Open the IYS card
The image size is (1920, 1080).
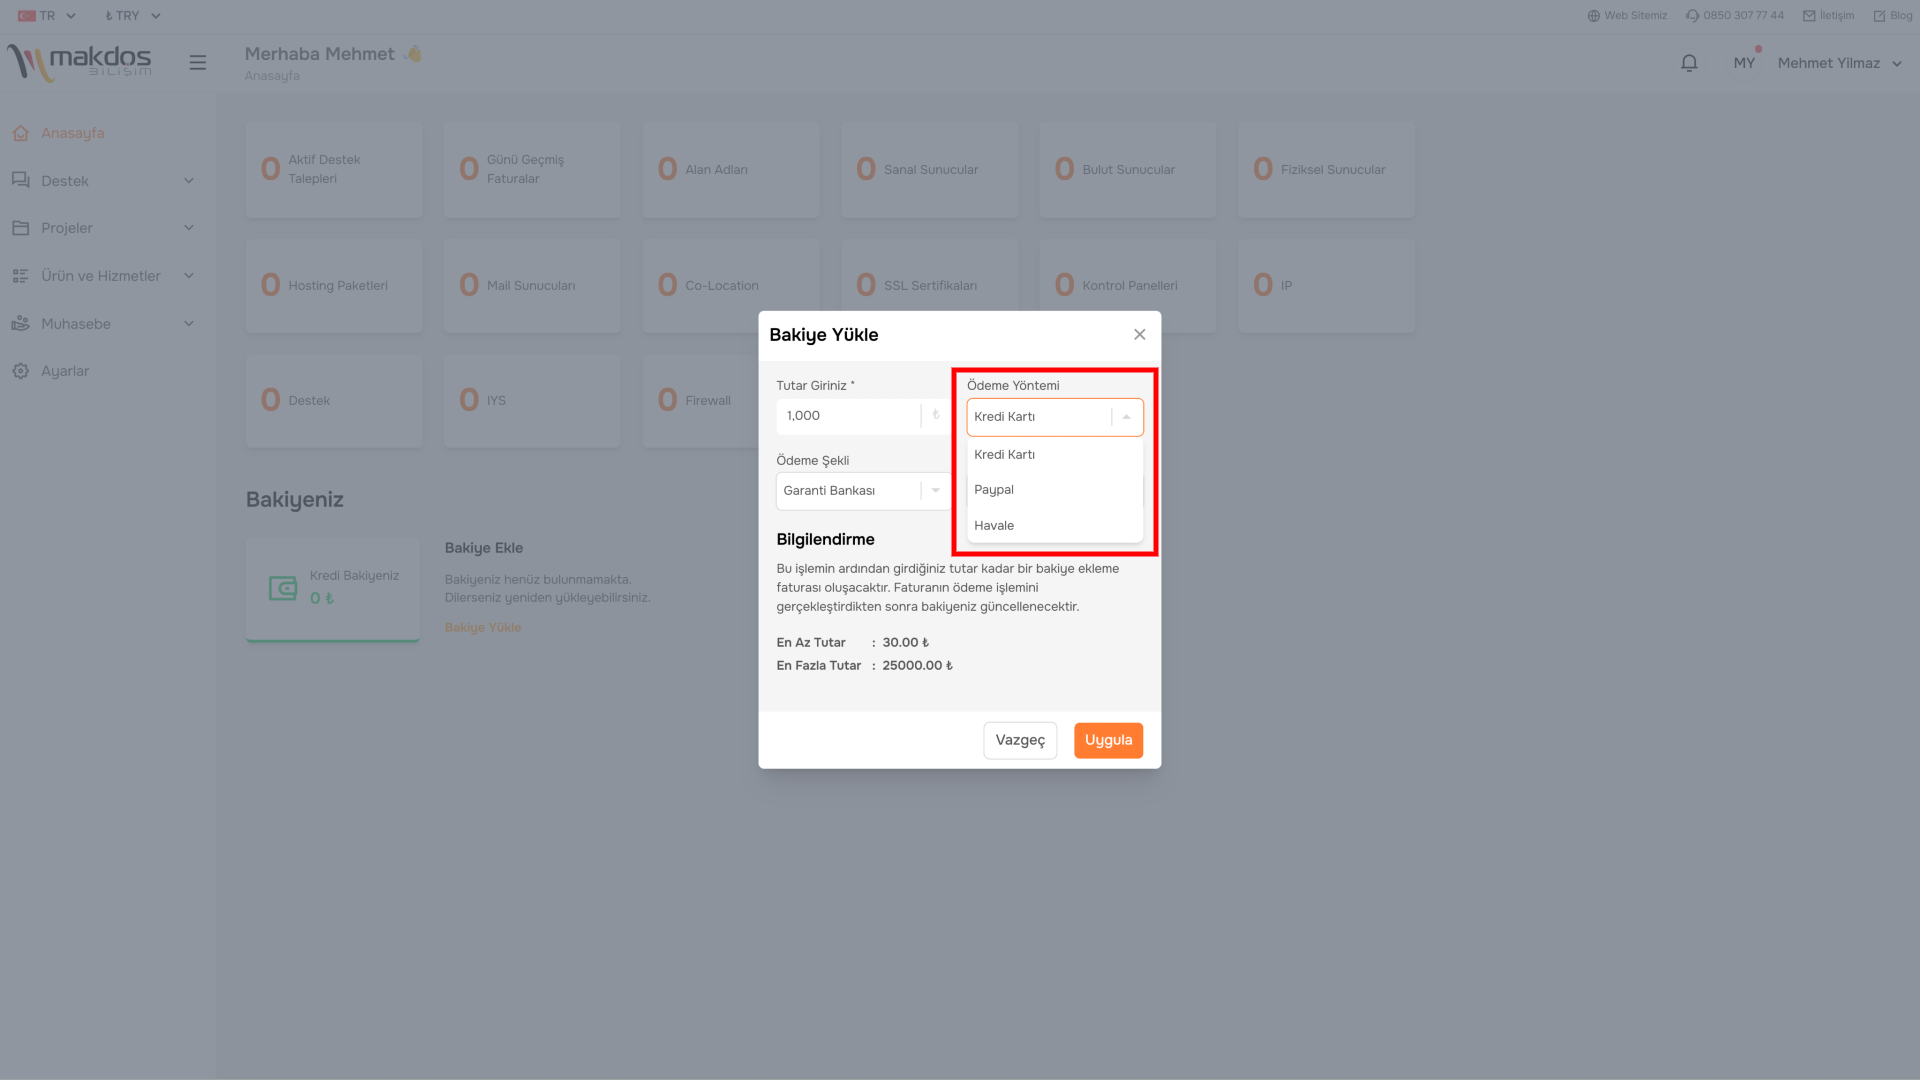click(x=532, y=401)
